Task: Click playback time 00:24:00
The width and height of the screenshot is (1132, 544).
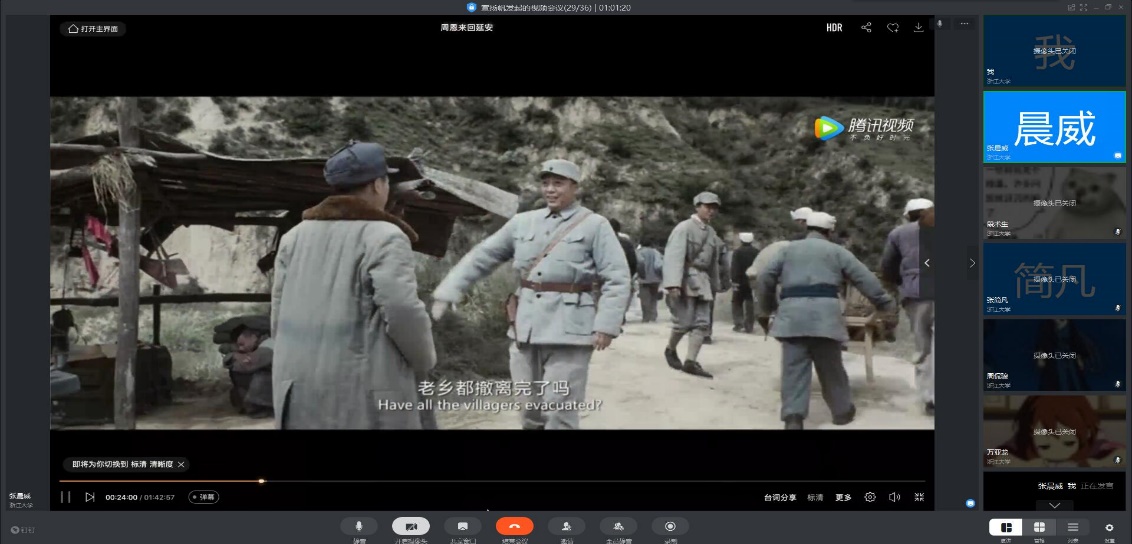Action: pyautogui.click(x=121, y=498)
